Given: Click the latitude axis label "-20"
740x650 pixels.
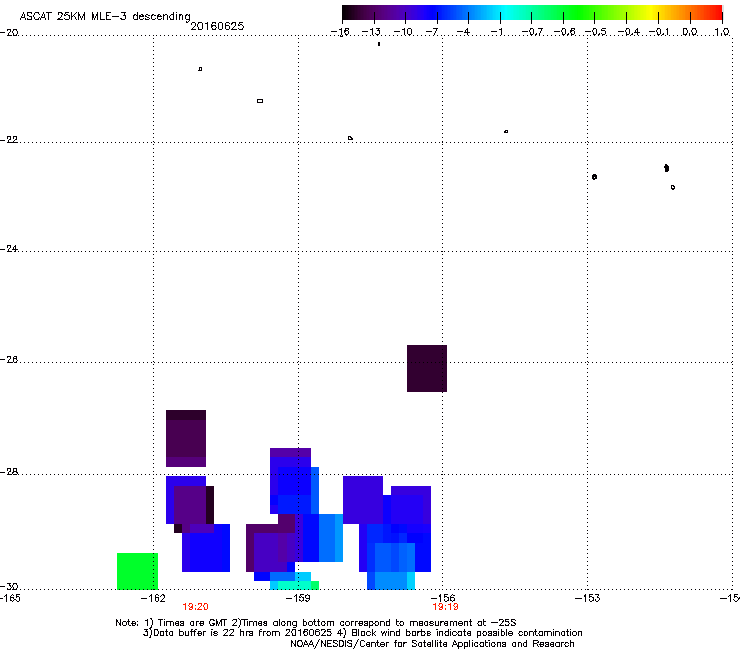Looking at the screenshot, I should coord(9,33).
